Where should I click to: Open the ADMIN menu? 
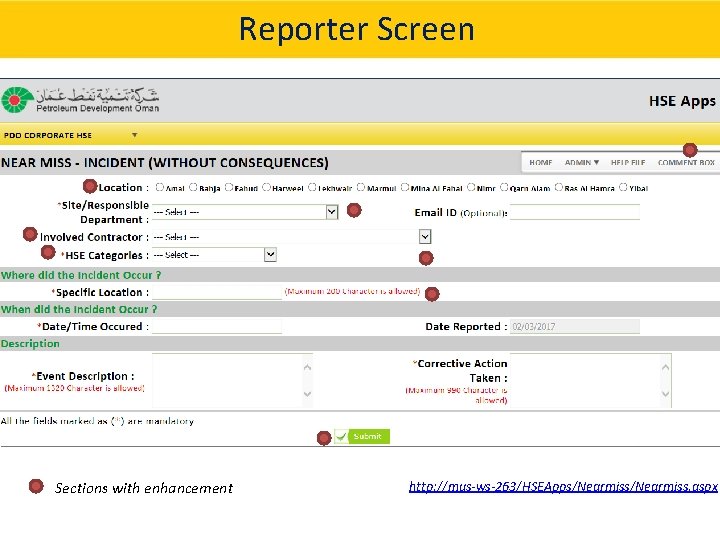[582, 163]
